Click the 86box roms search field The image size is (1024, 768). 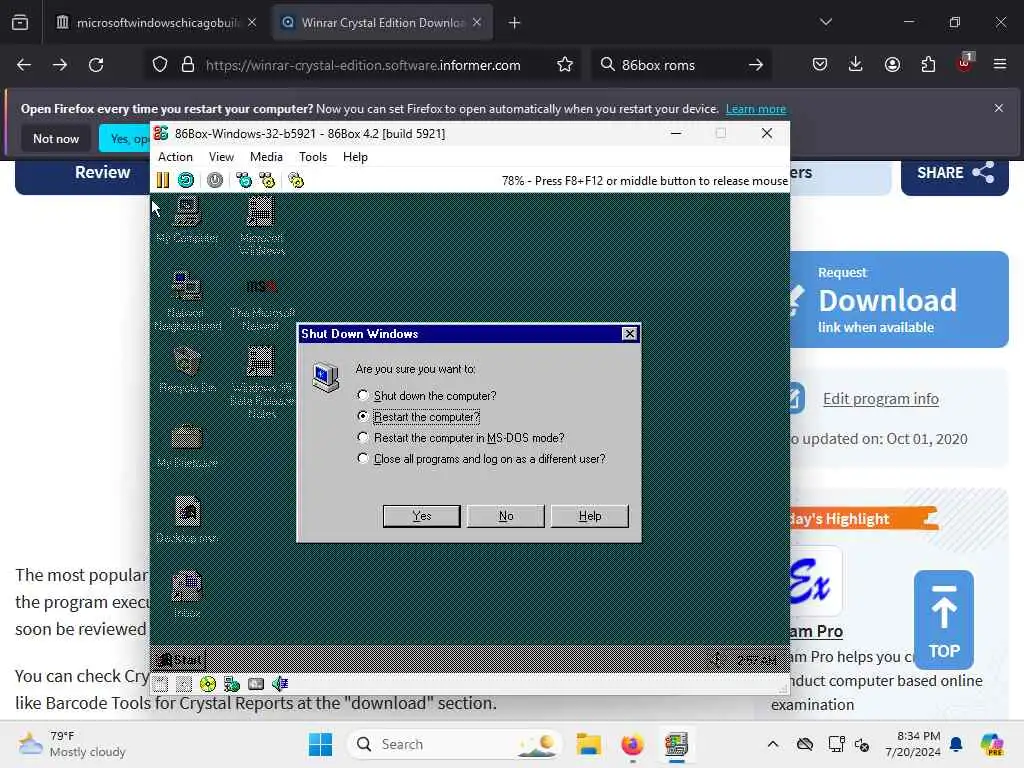click(681, 65)
